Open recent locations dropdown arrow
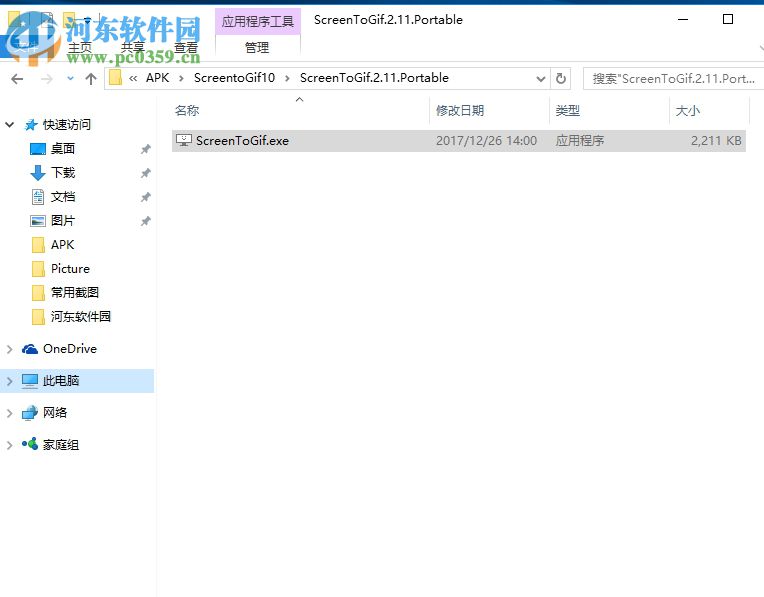Screen dimensions: 764x597 click(70, 78)
